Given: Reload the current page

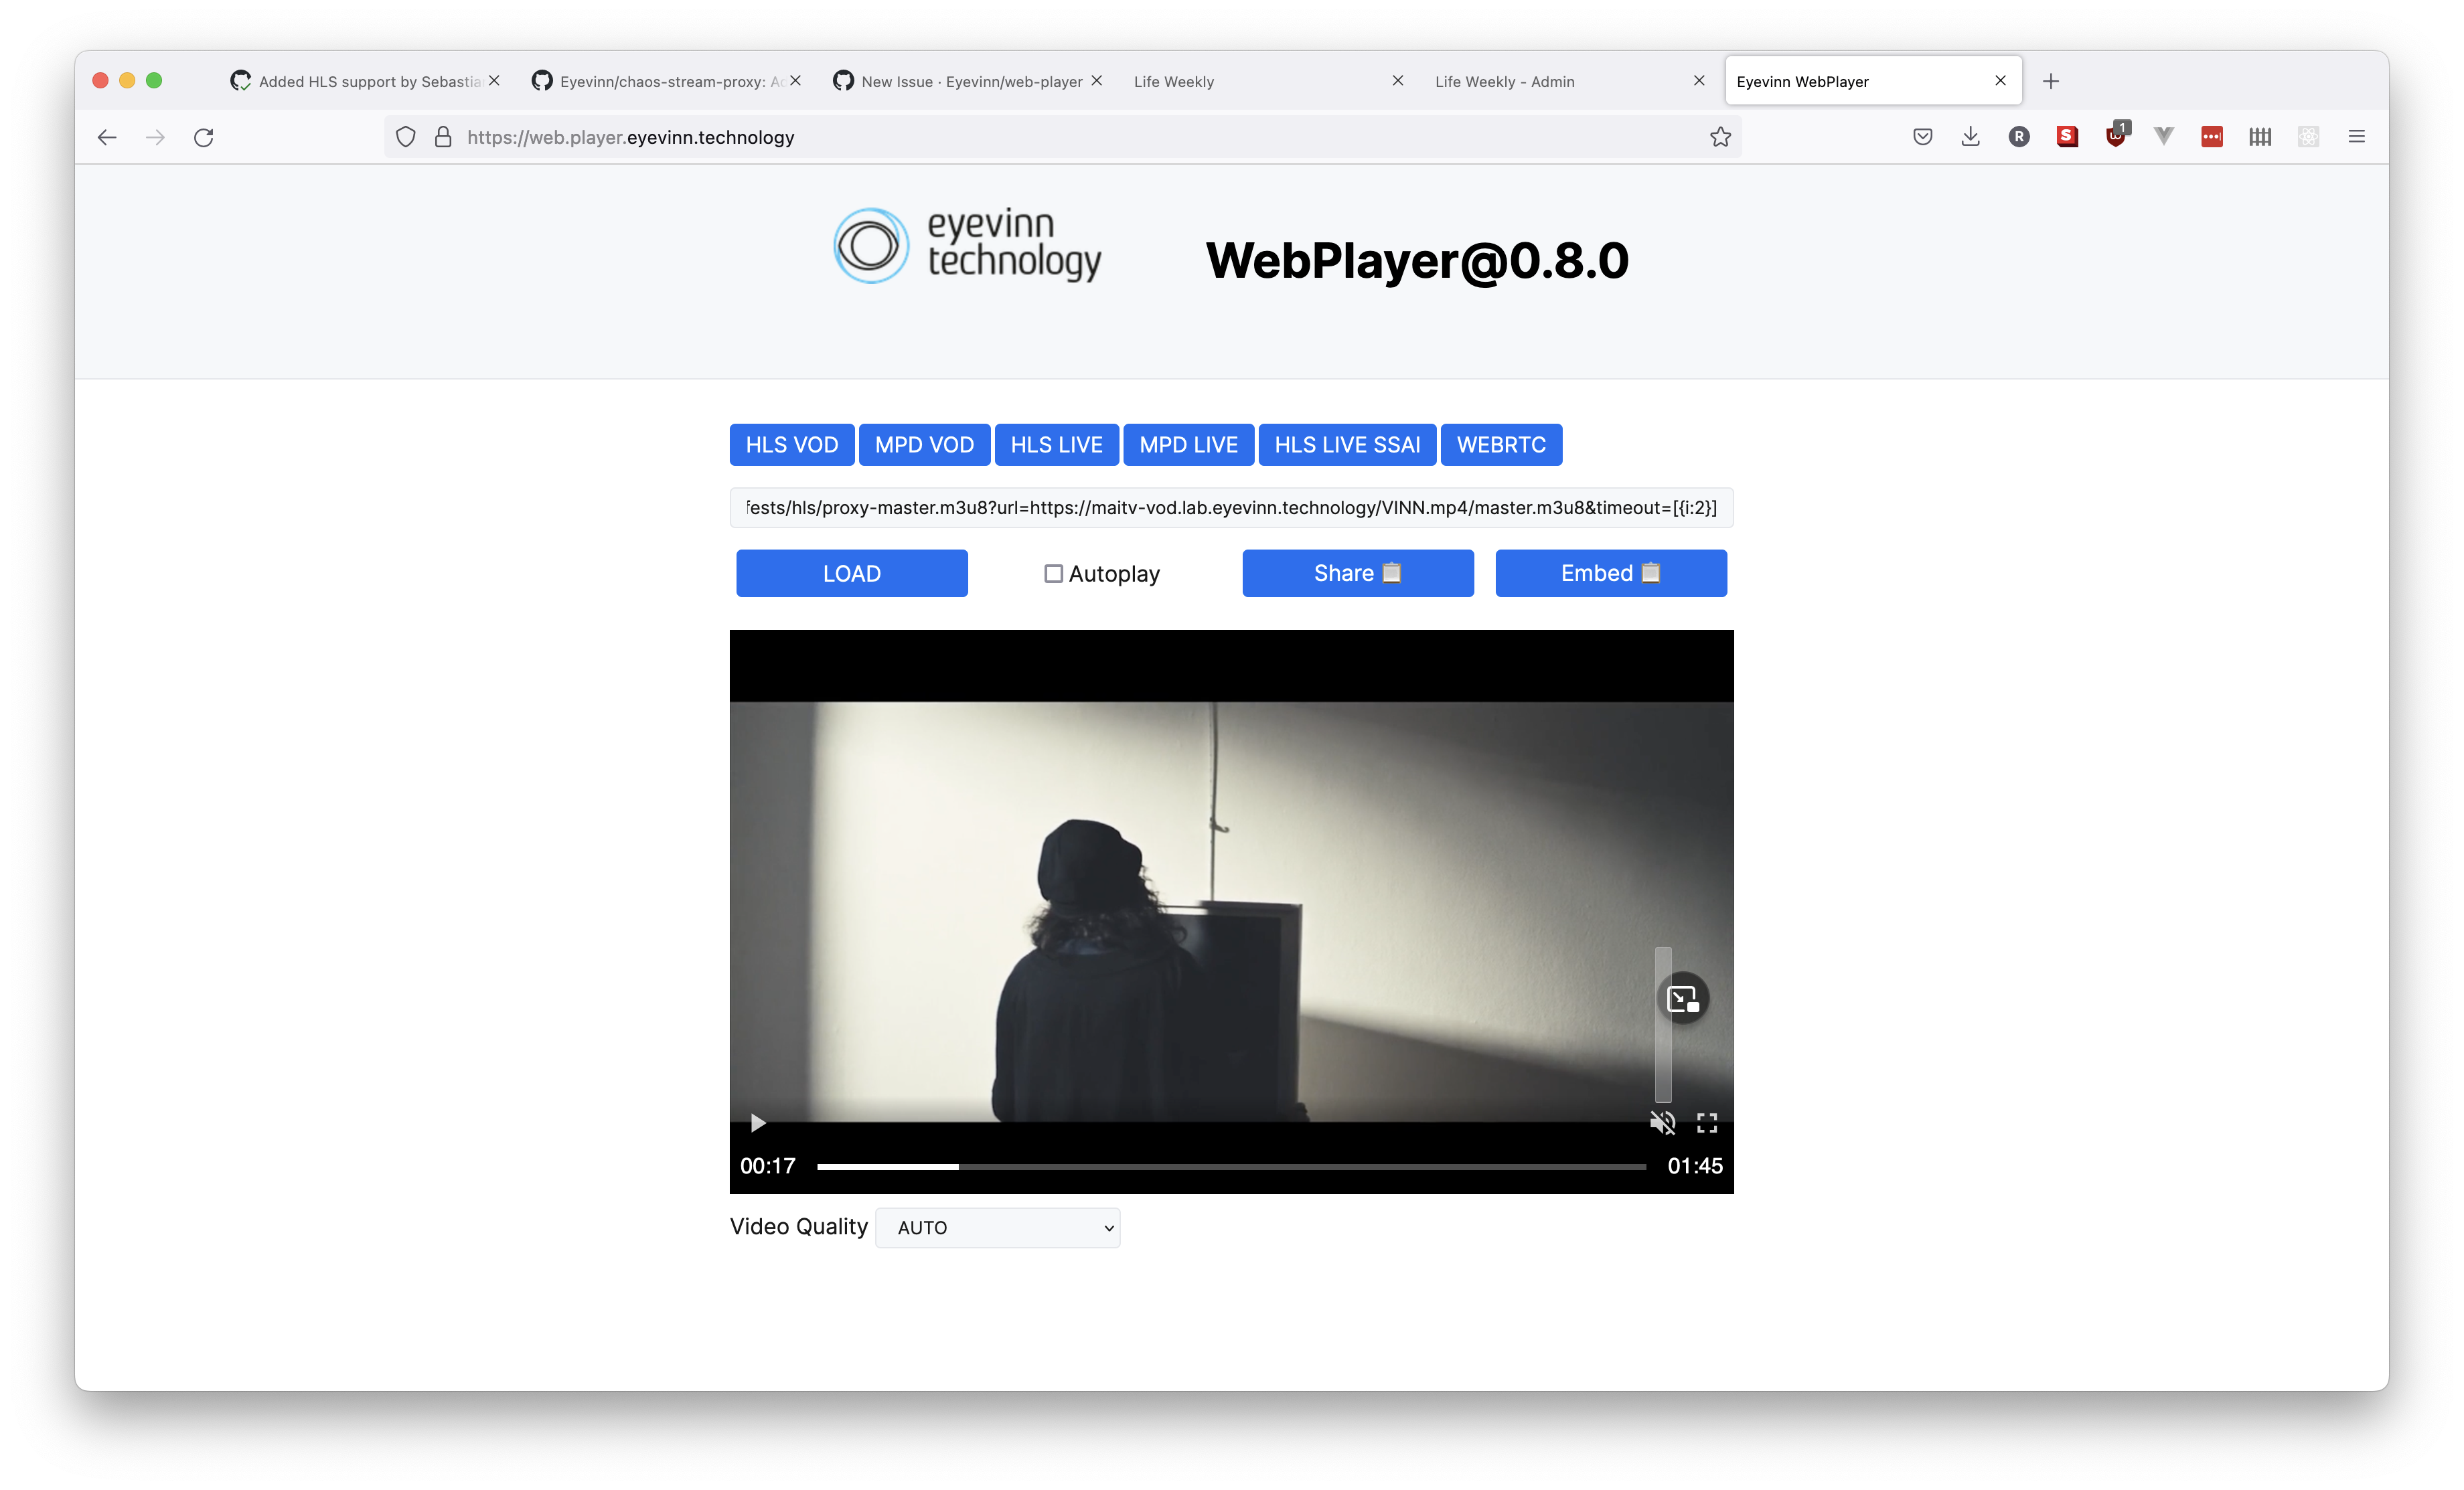Looking at the screenshot, I should 204,137.
